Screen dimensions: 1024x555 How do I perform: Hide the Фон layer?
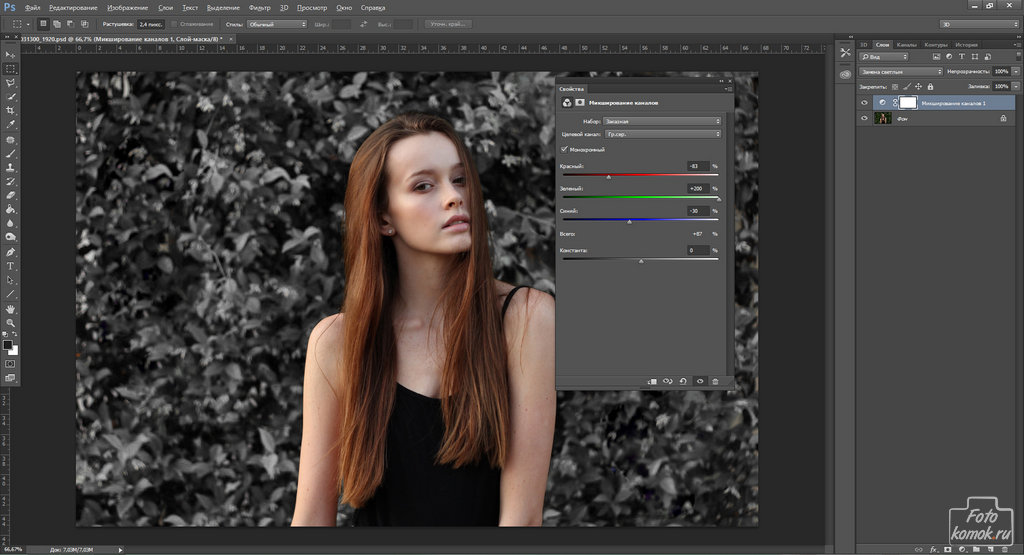864,118
